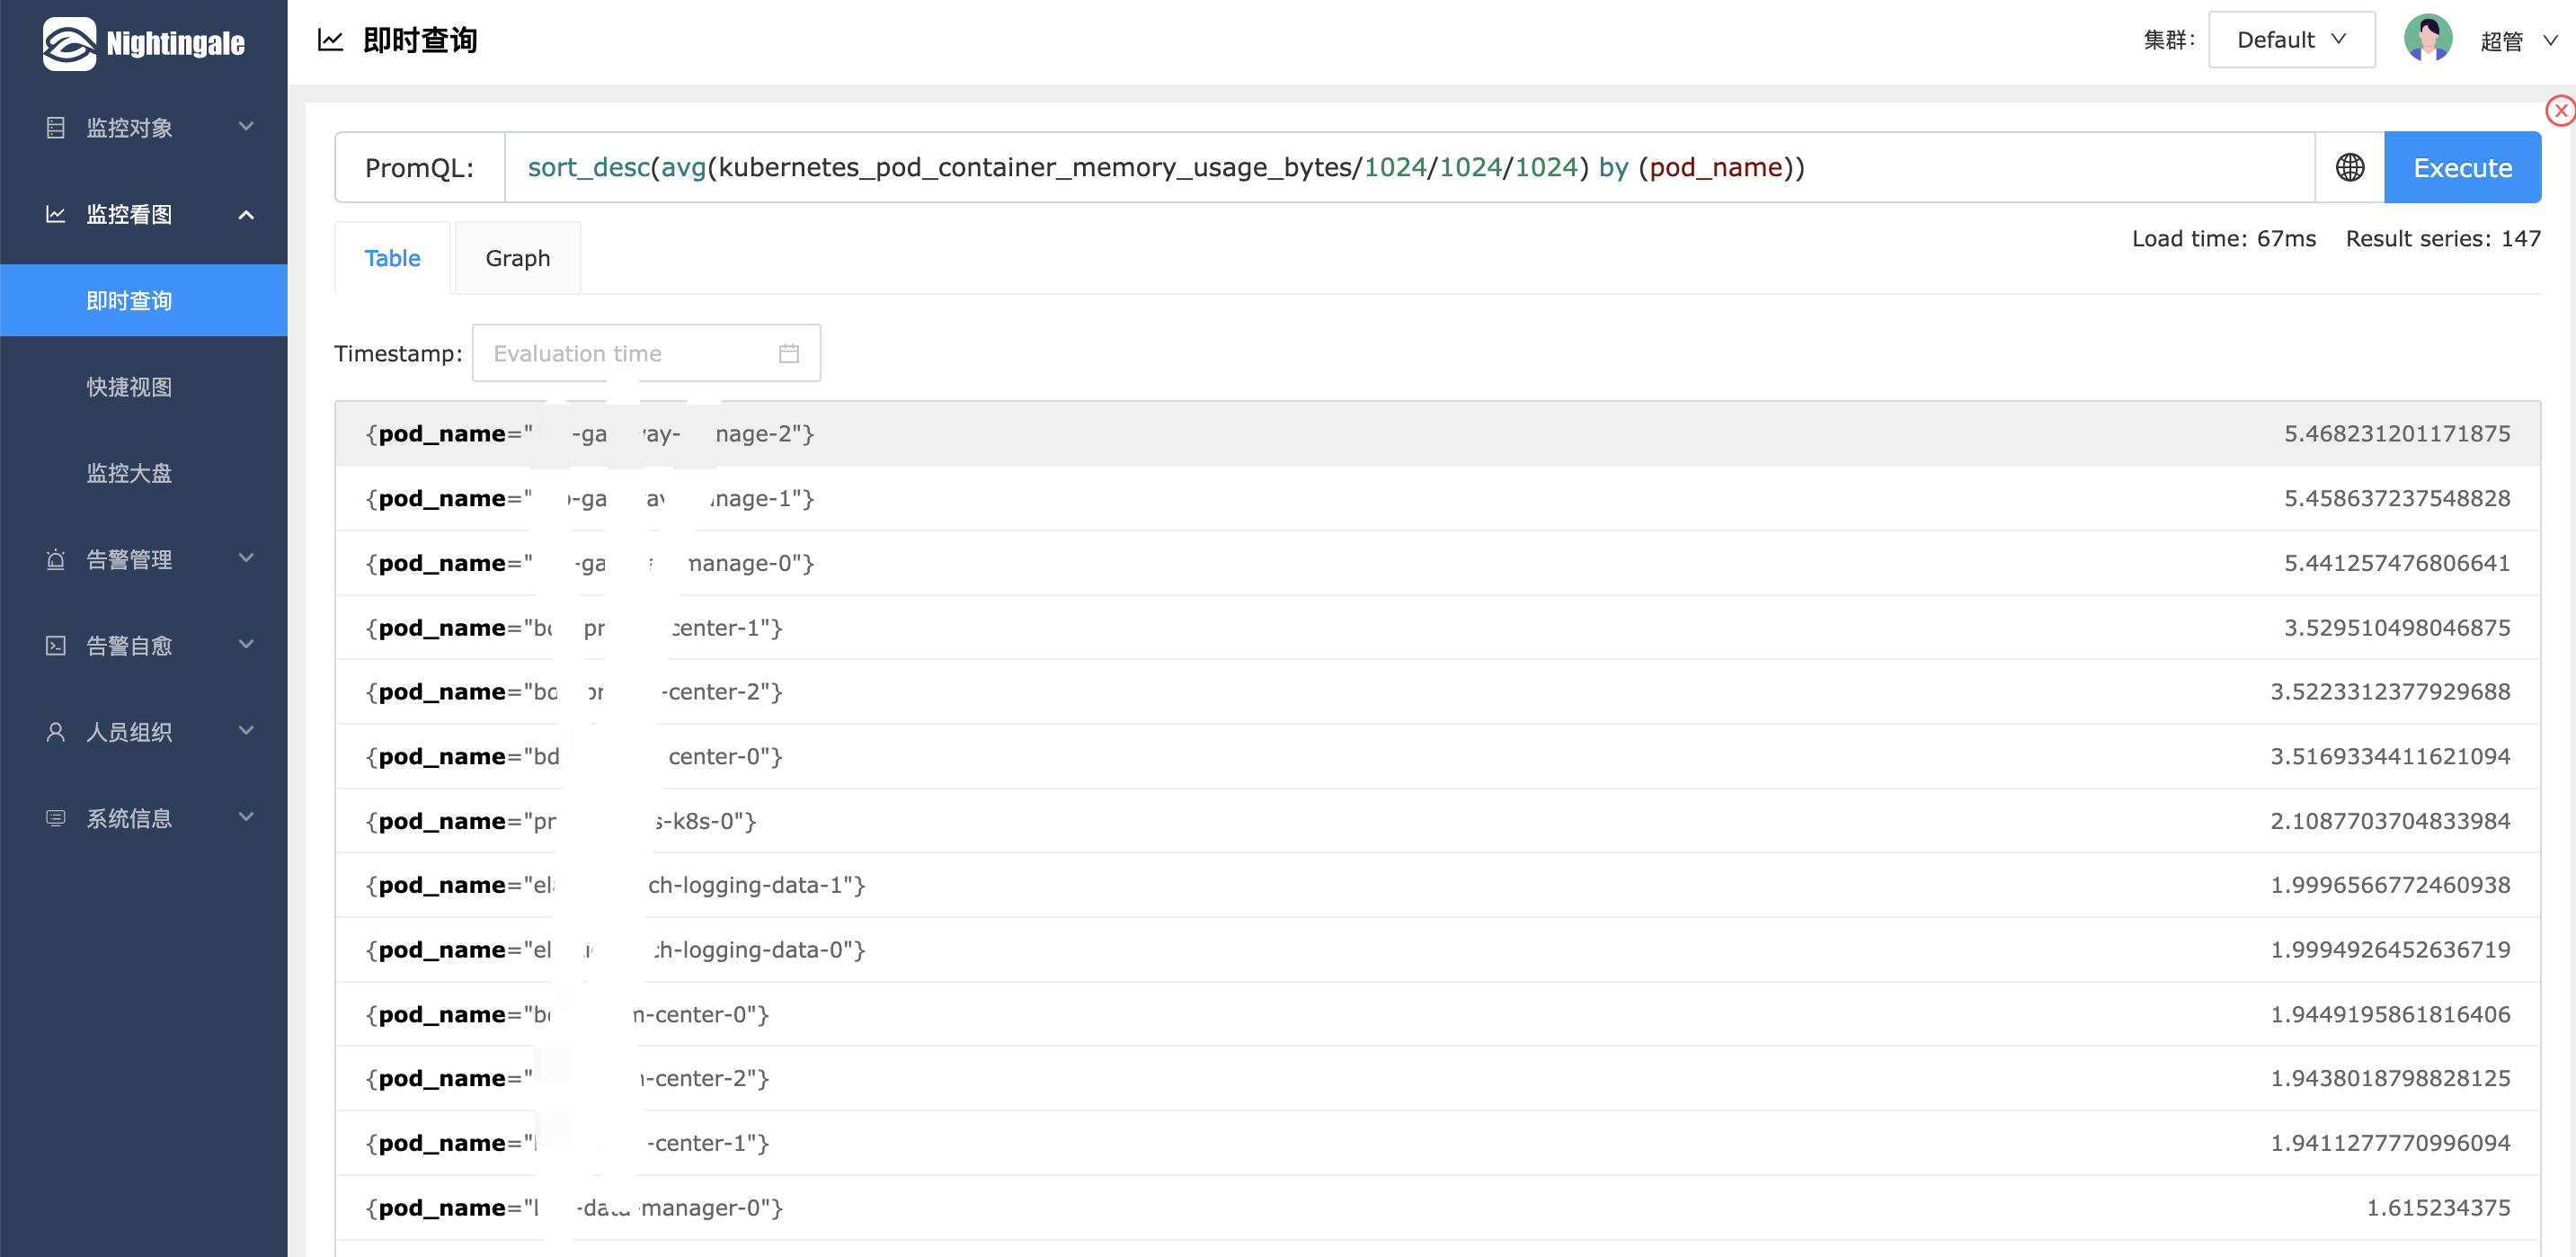Image resolution: width=2576 pixels, height=1257 pixels.
Task: Click into the PromQL query input
Action: [1400, 167]
